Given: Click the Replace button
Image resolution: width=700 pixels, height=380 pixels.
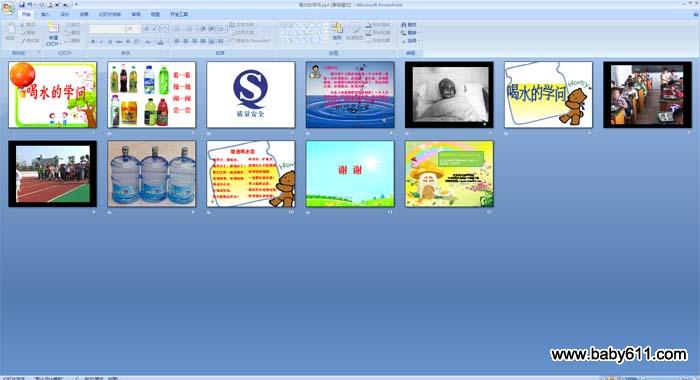Looking at the screenshot, I should [x=409, y=33].
